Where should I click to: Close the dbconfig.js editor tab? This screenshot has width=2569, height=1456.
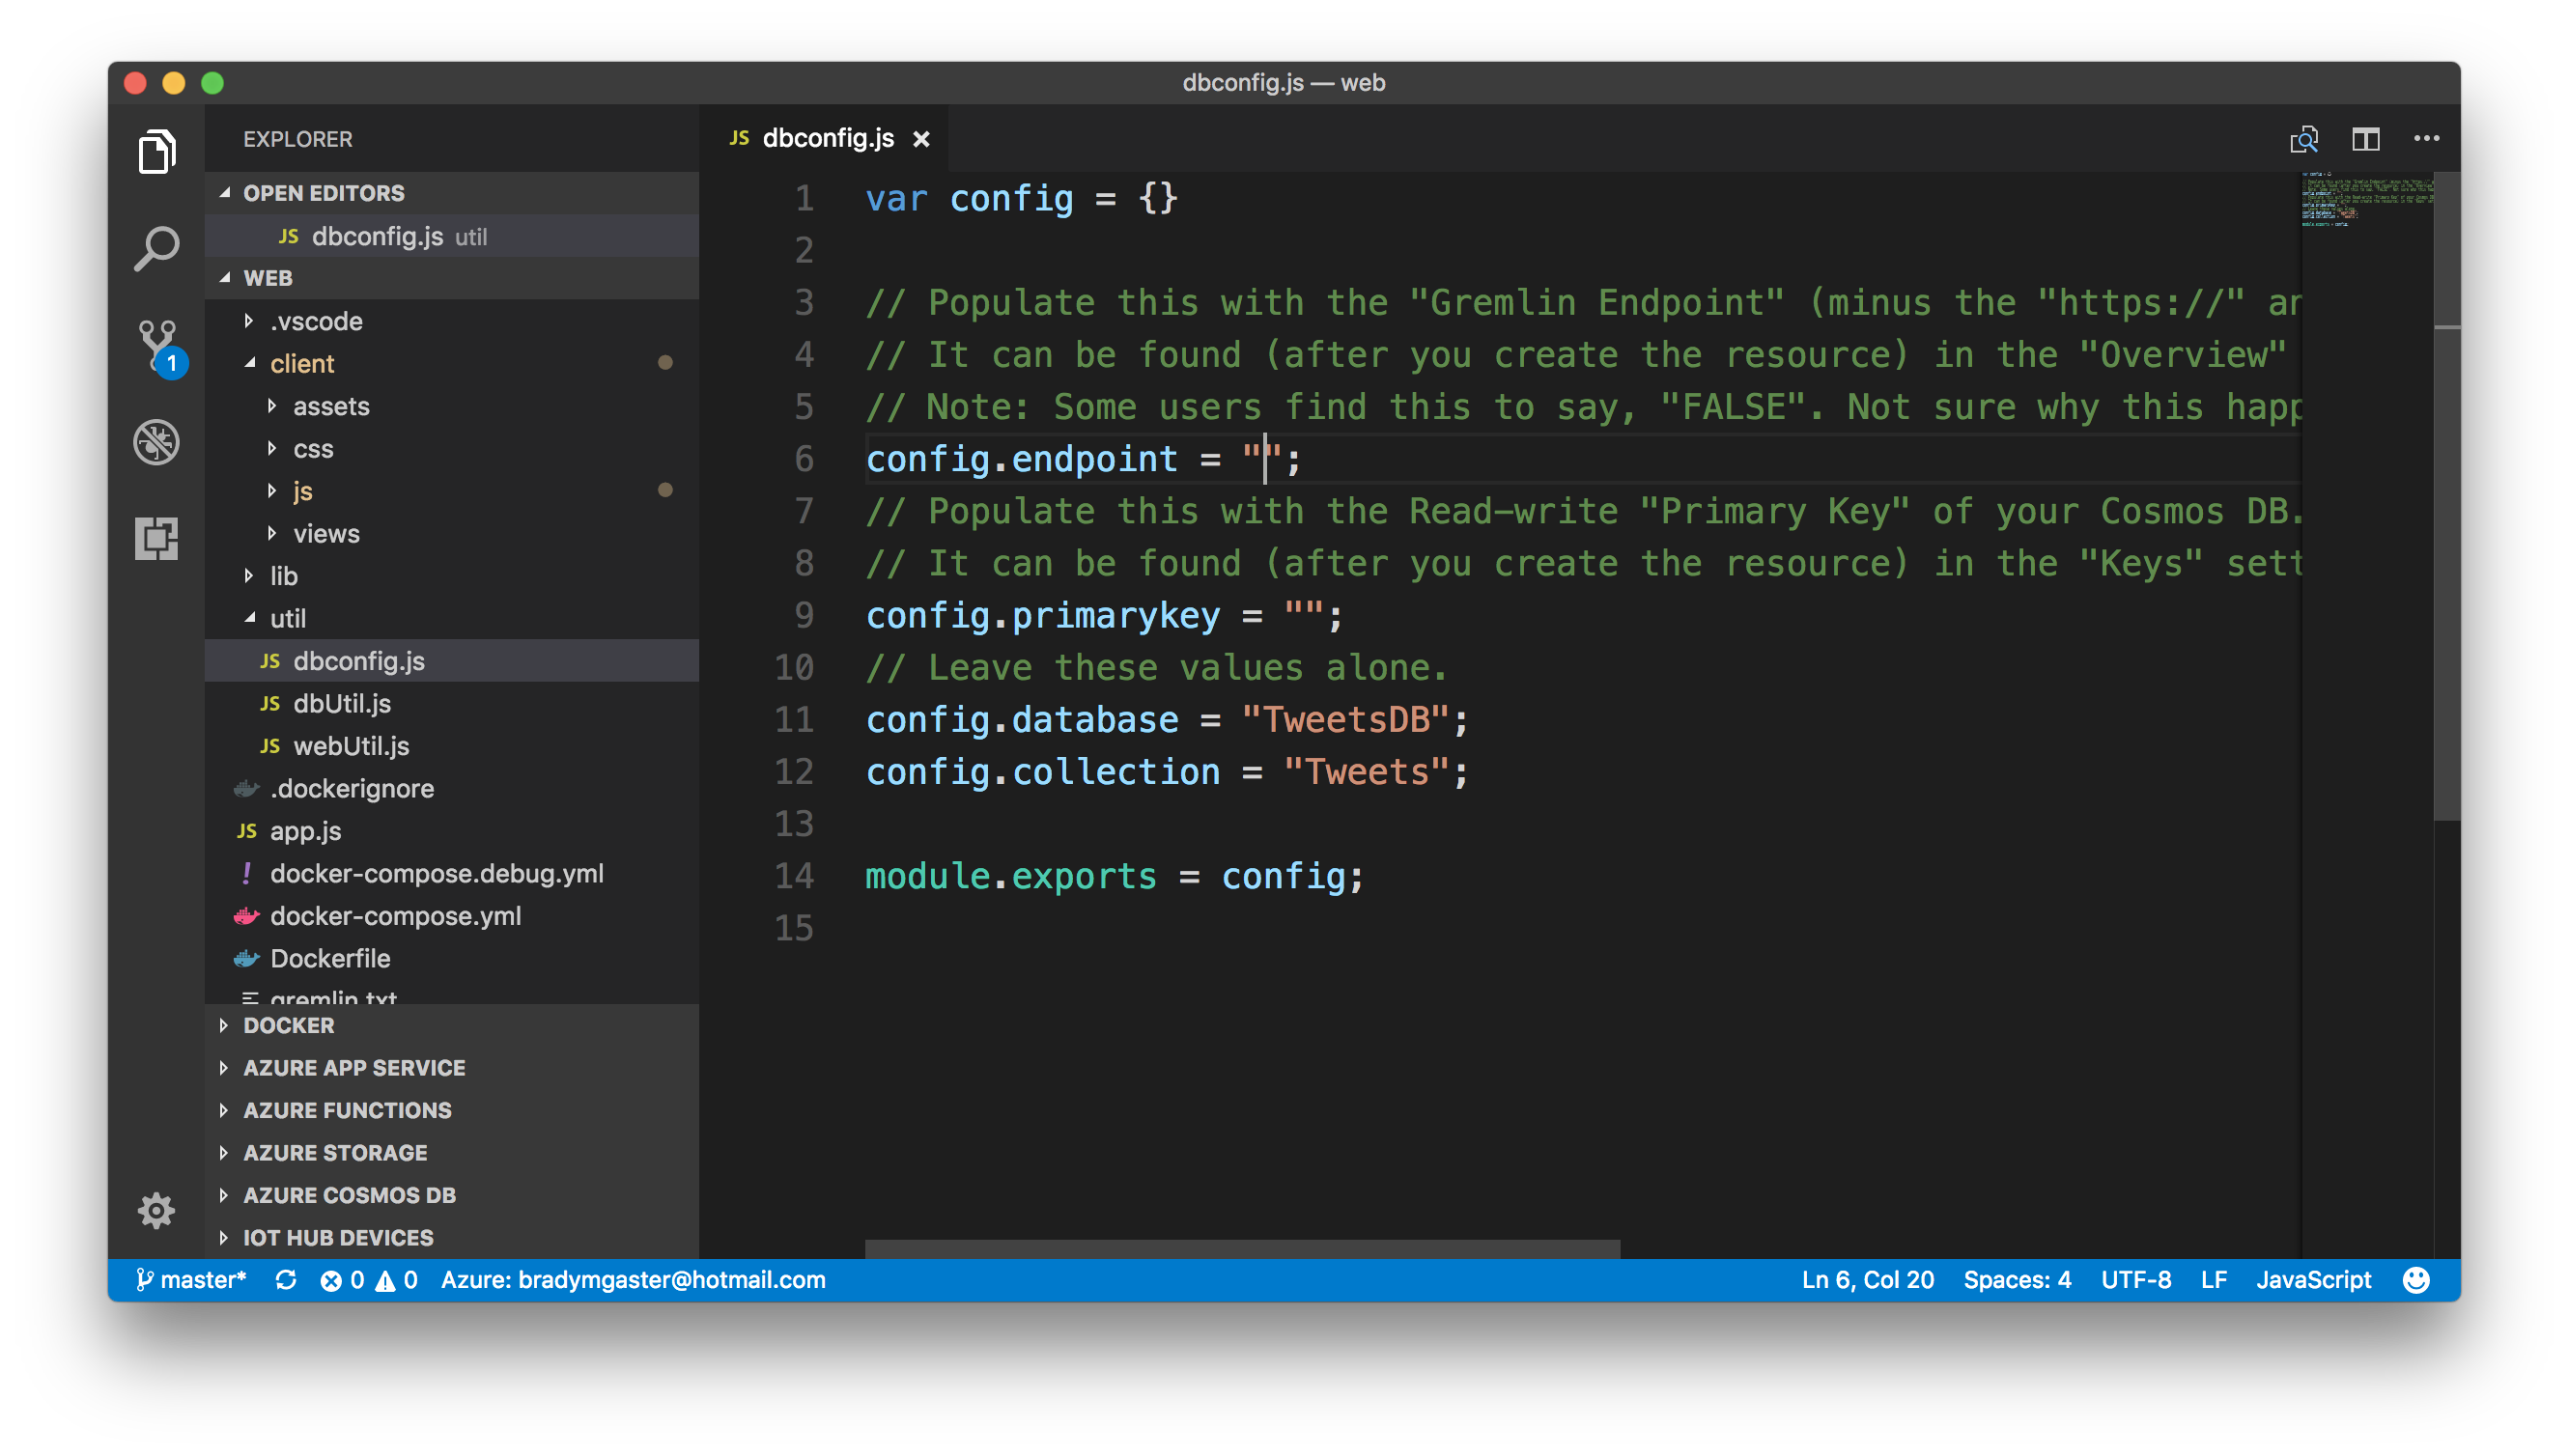(921, 139)
